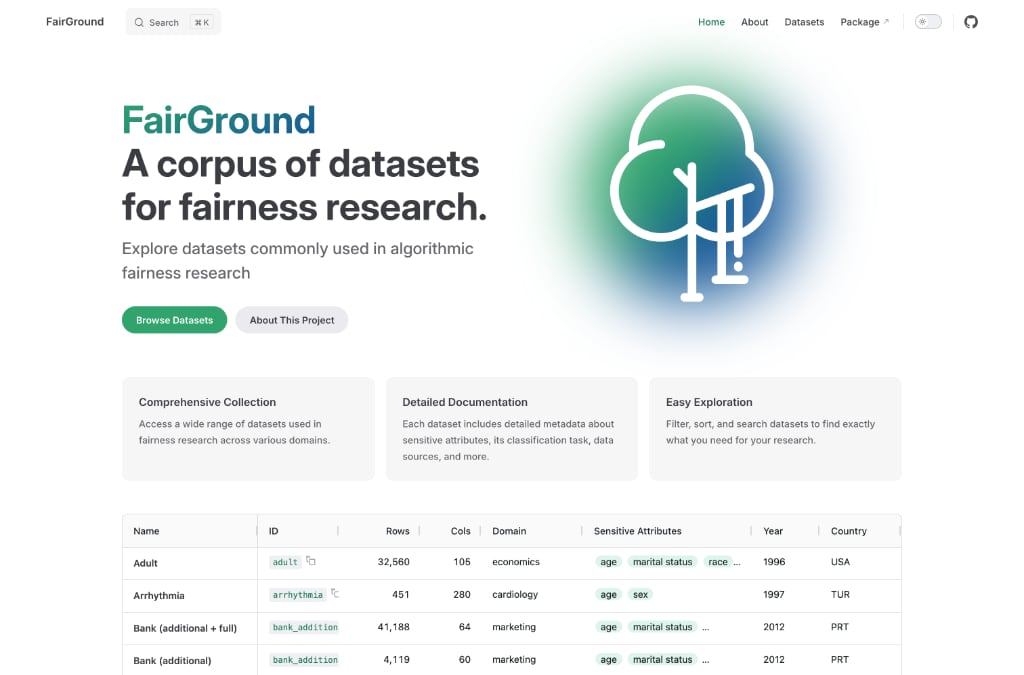Sort table by the Year column header
Screen dimensions: 1024x675
tap(773, 531)
